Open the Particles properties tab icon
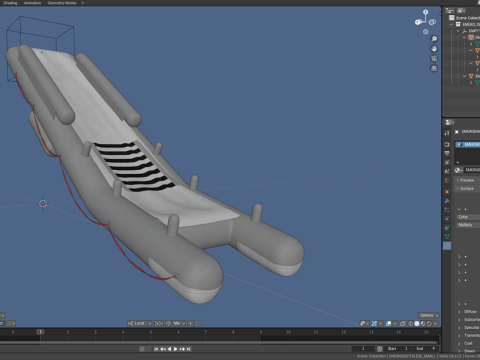 (x=447, y=210)
